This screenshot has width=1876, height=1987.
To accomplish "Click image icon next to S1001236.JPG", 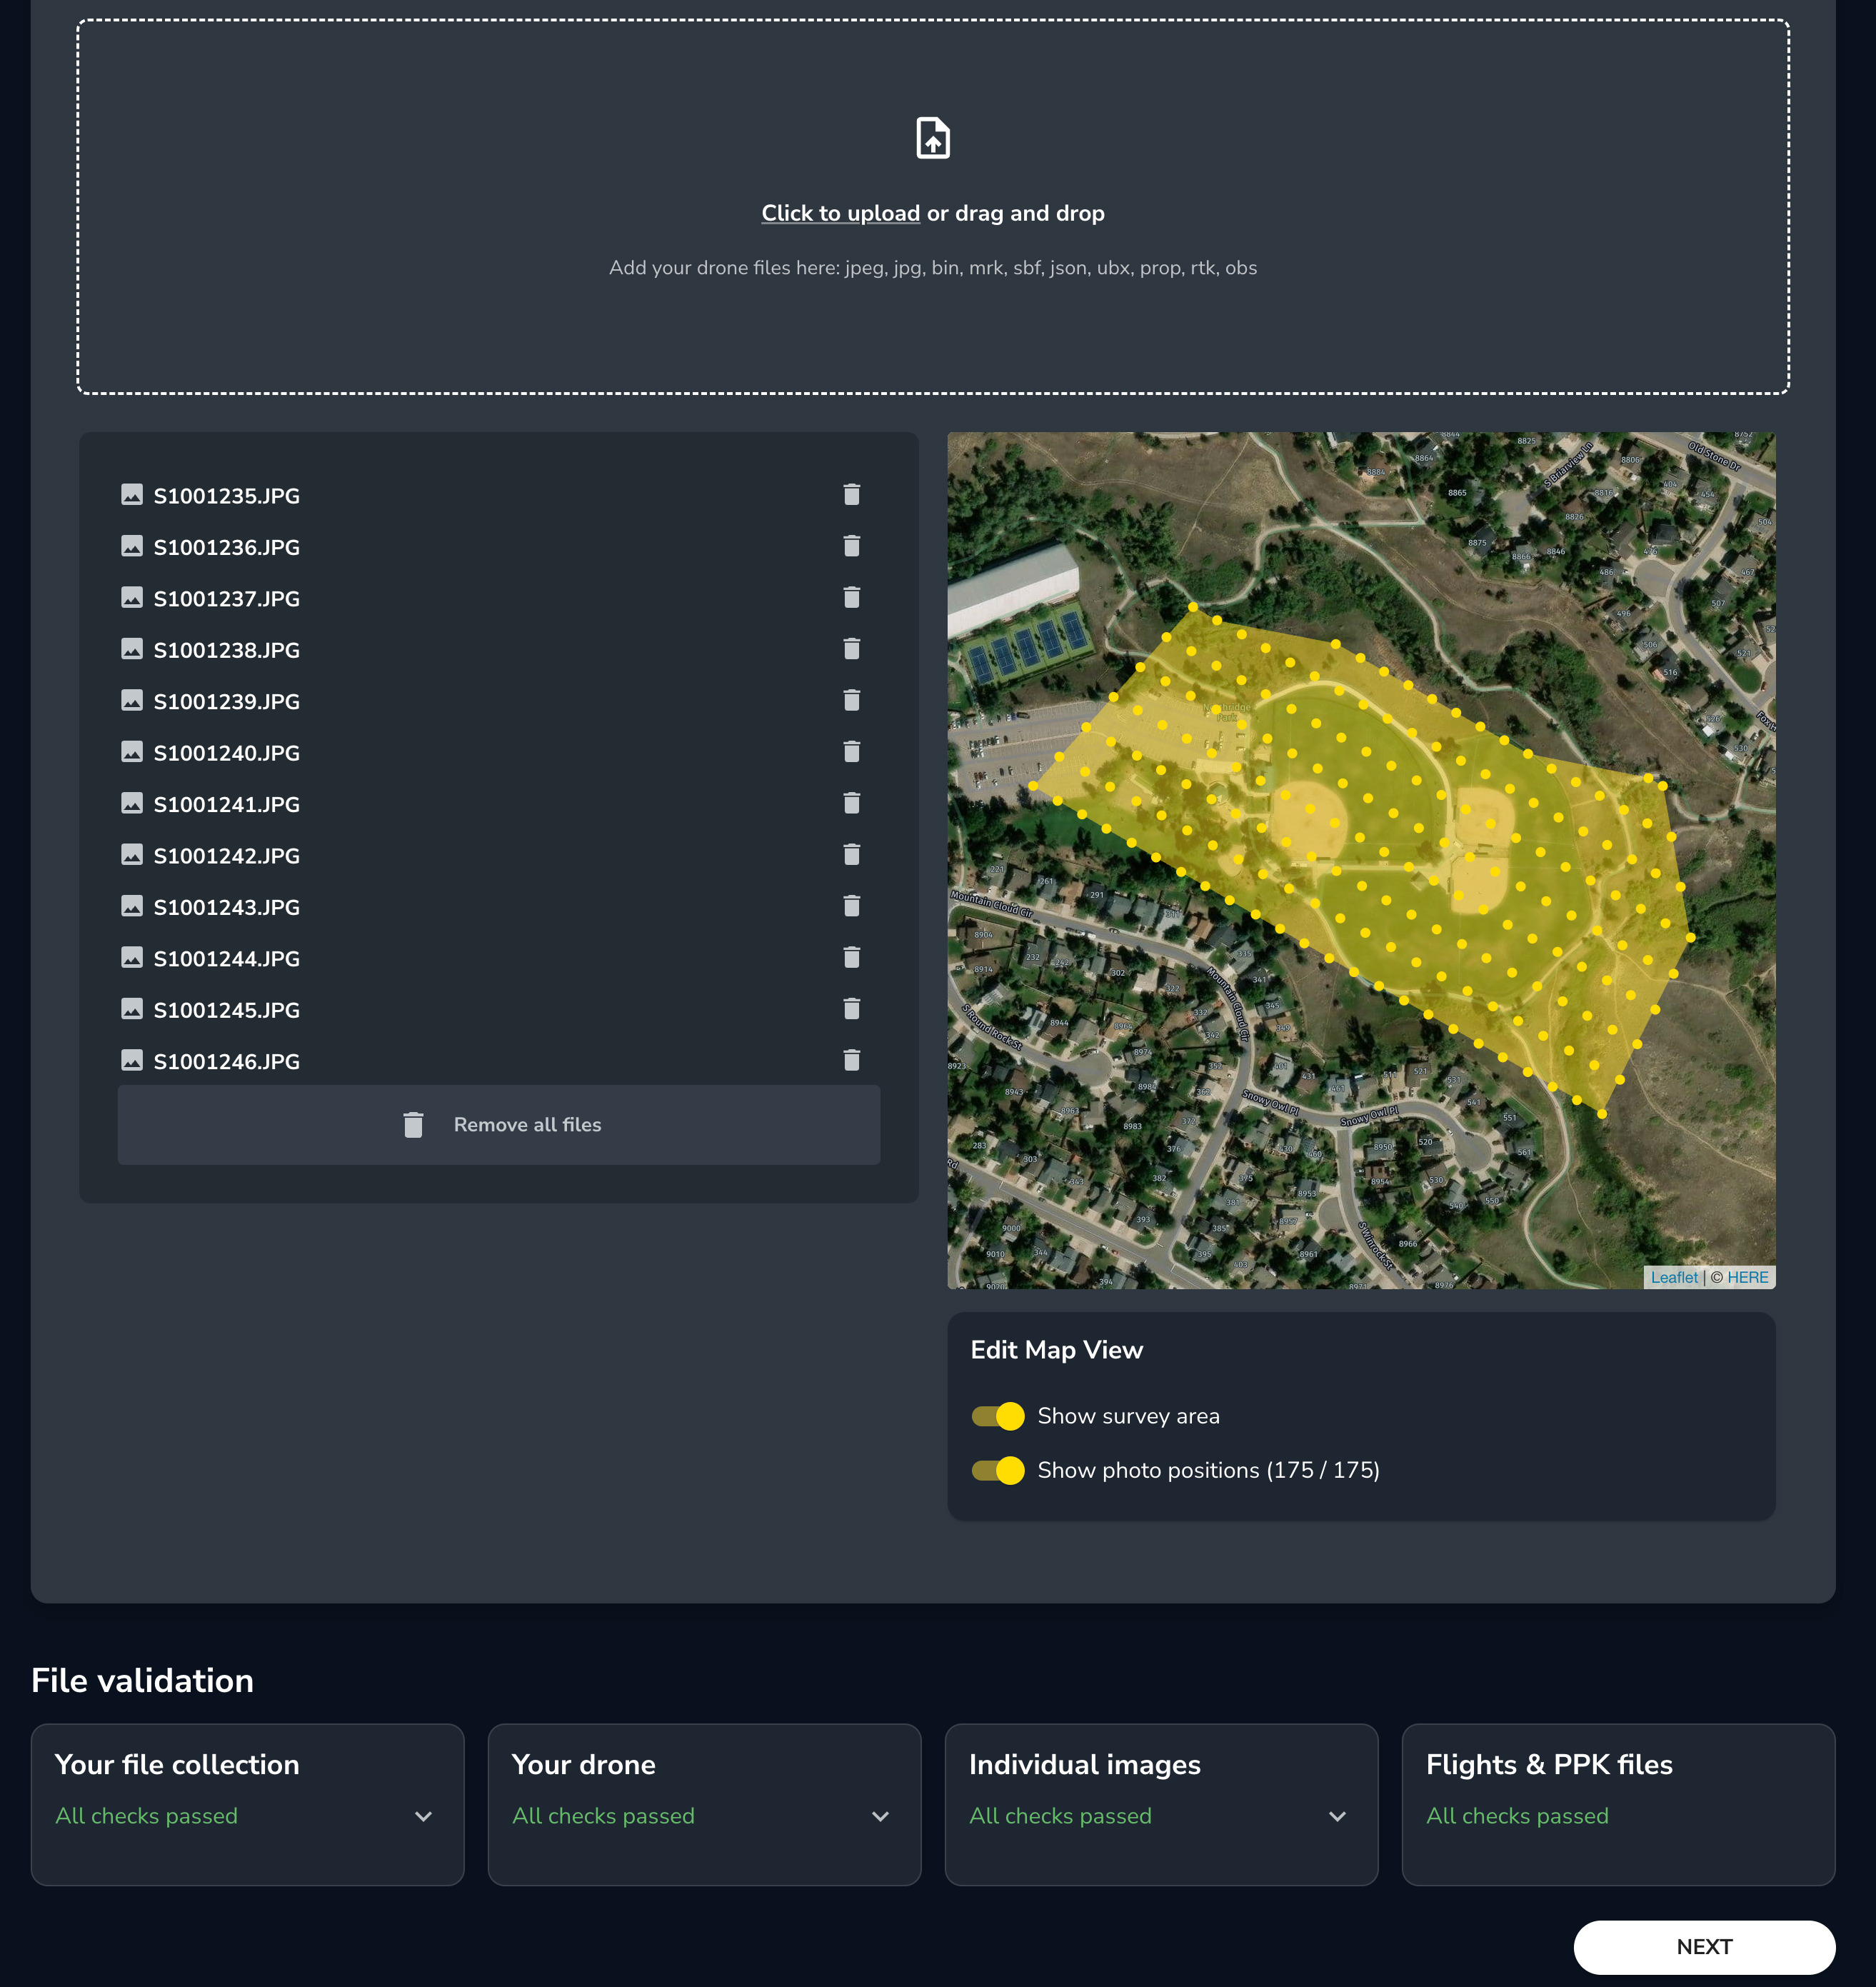I will (x=132, y=546).
